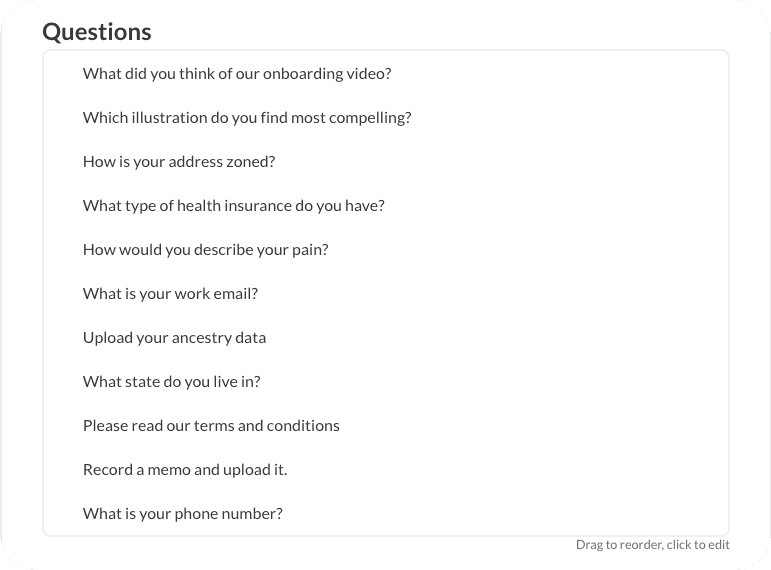771x570 pixels.
Task: Open the 'Upload your ancestry data' item
Action: (386, 338)
